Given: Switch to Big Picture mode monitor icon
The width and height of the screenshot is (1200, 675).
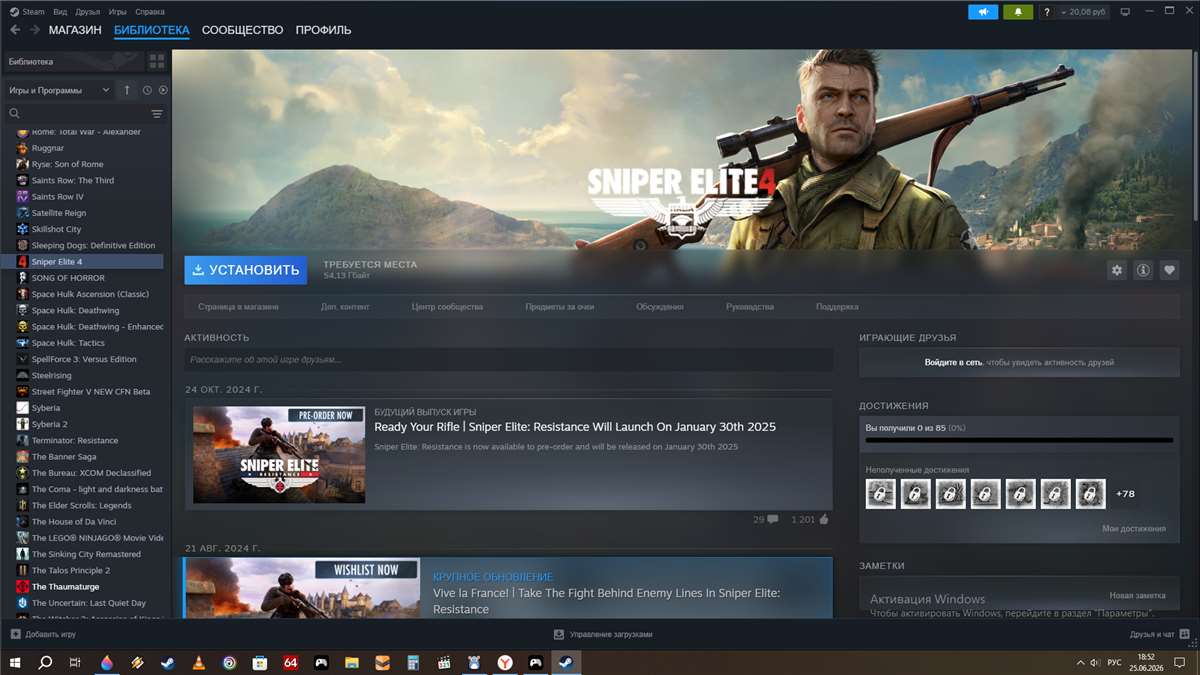Looking at the screenshot, I should (1125, 12).
